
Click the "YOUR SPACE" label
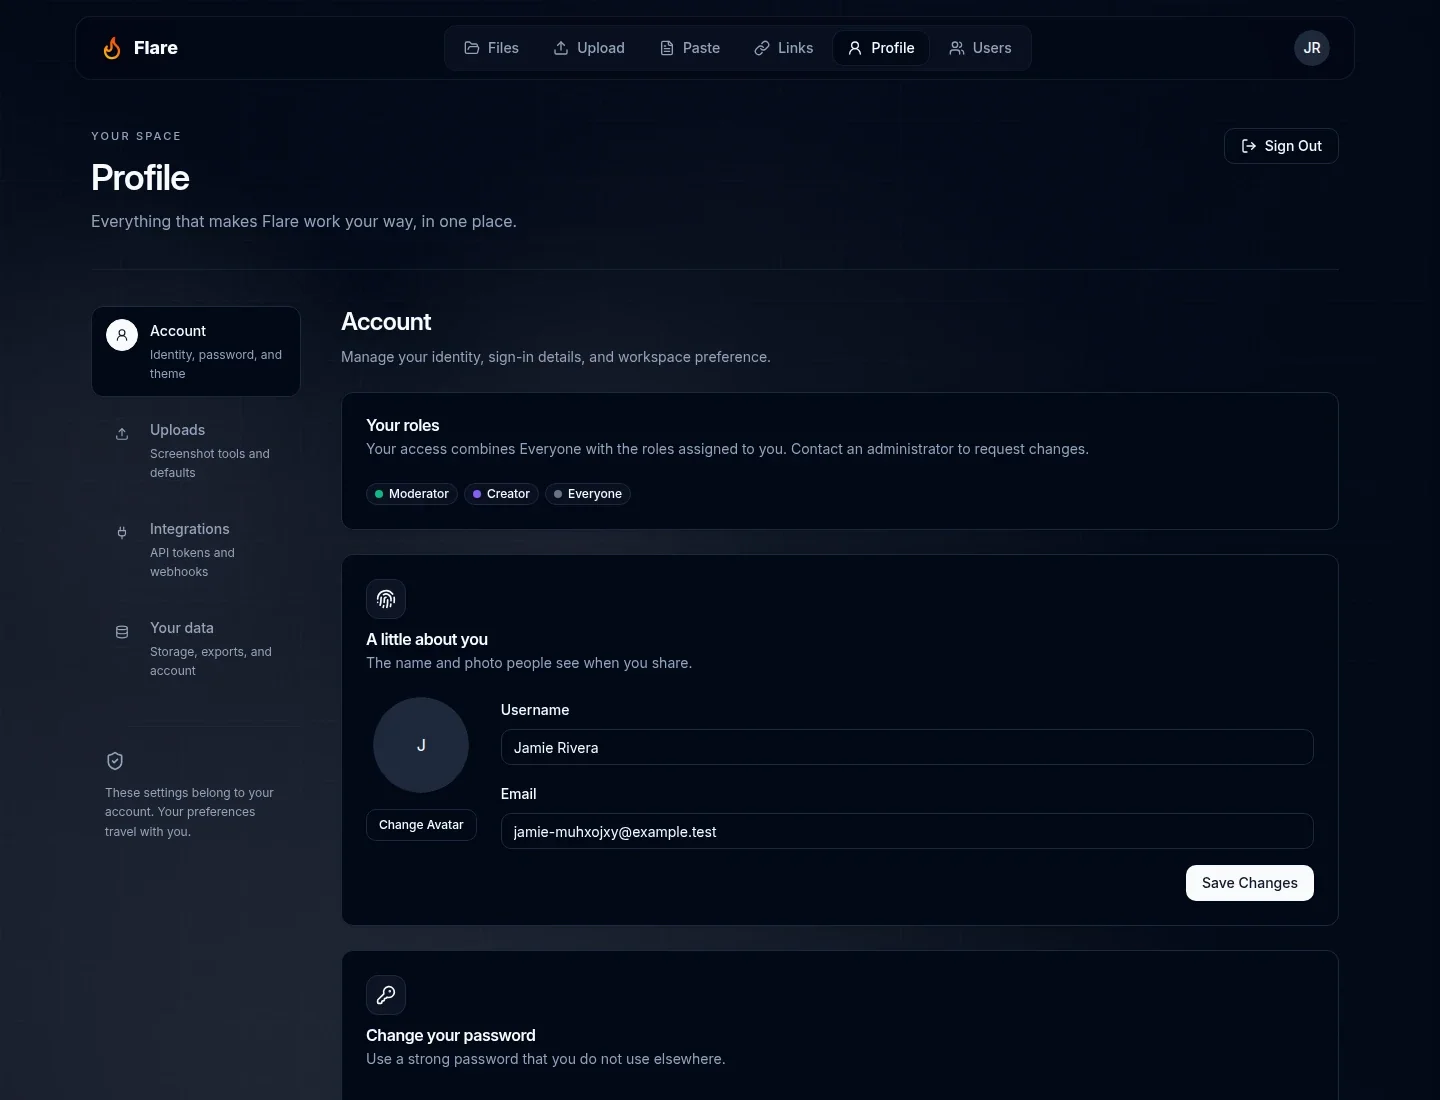pyautogui.click(x=136, y=136)
